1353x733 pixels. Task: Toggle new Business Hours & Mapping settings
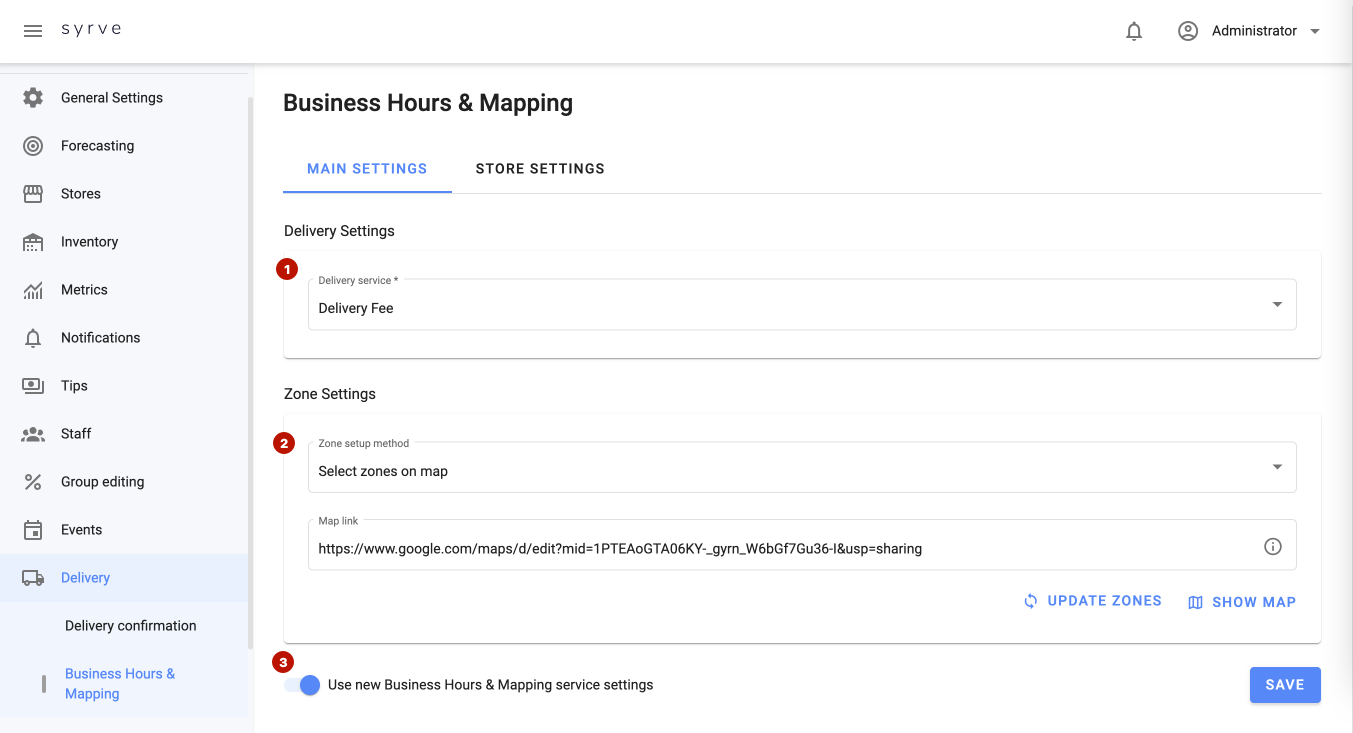(302, 685)
